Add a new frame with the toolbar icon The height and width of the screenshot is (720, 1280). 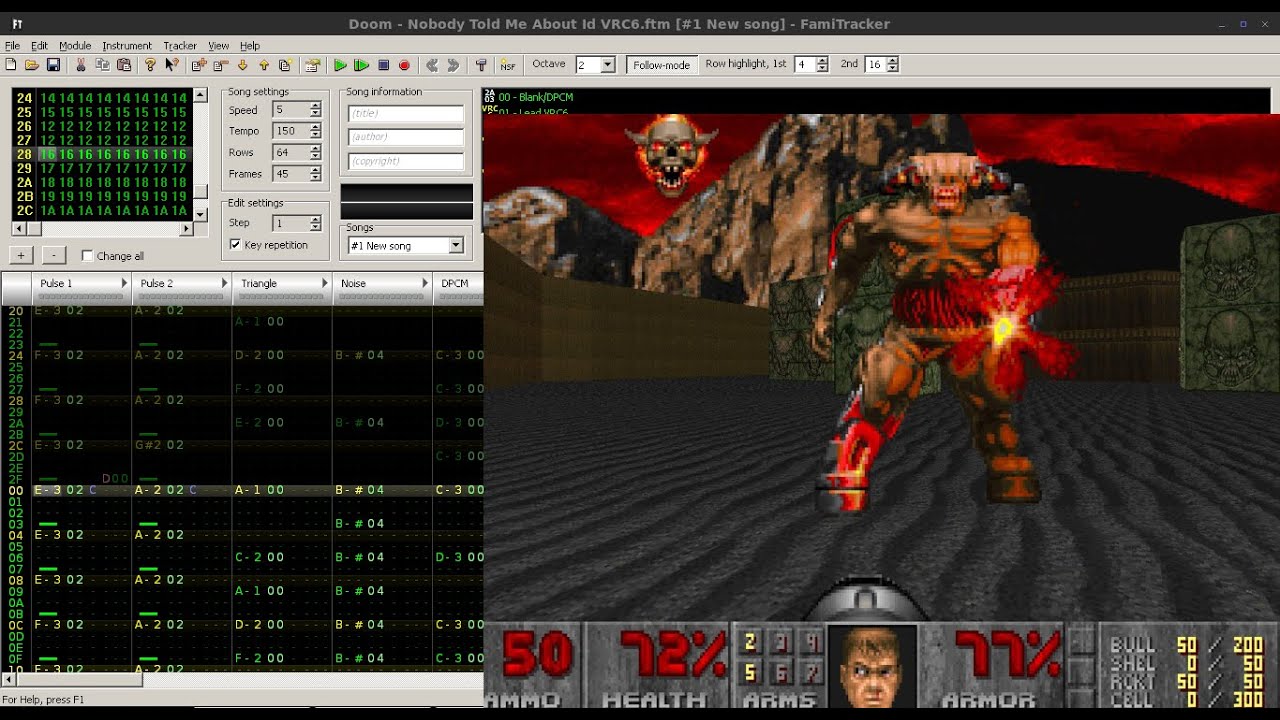199,65
